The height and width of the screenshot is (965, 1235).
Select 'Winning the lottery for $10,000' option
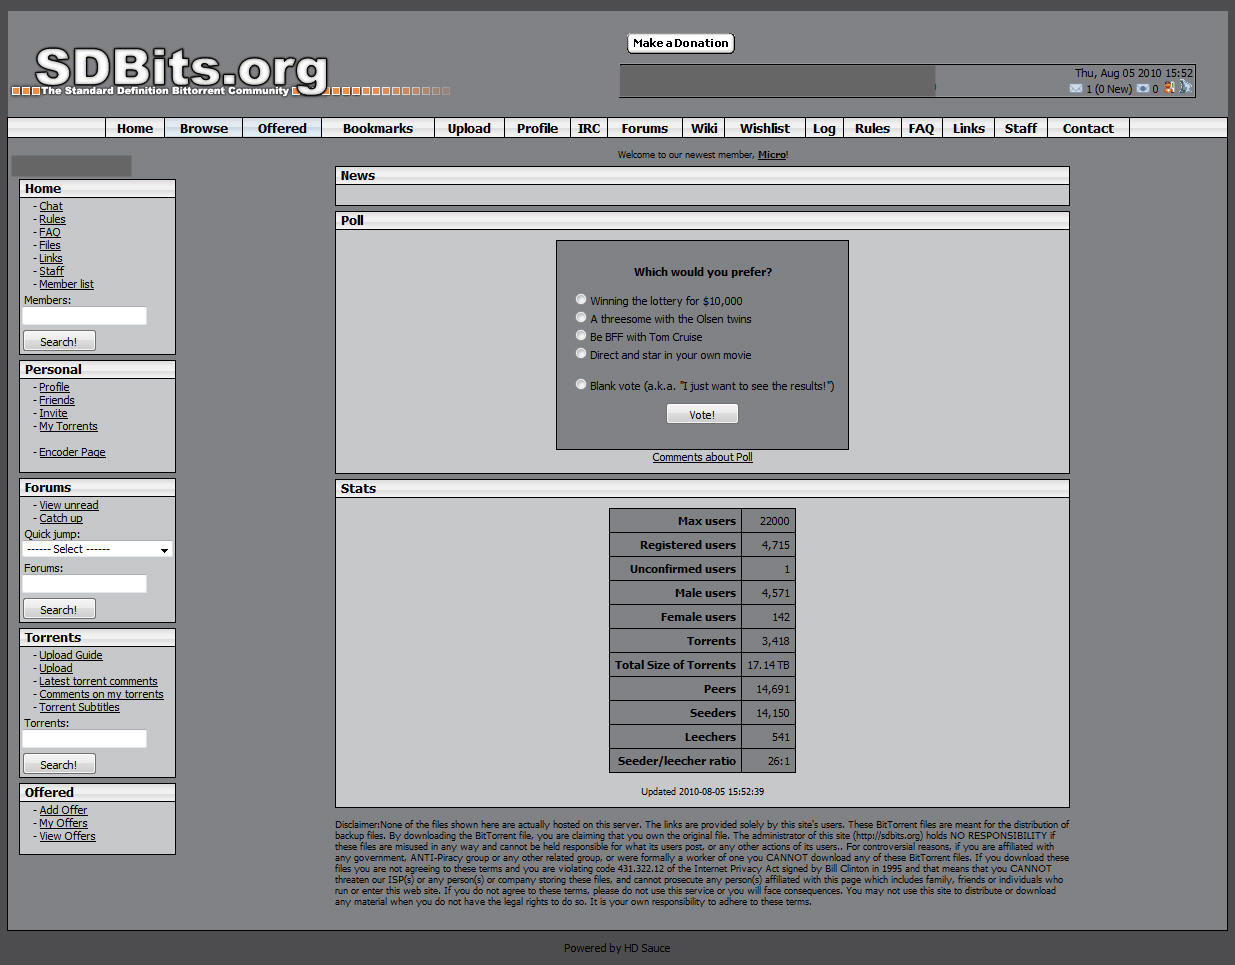tap(581, 299)
